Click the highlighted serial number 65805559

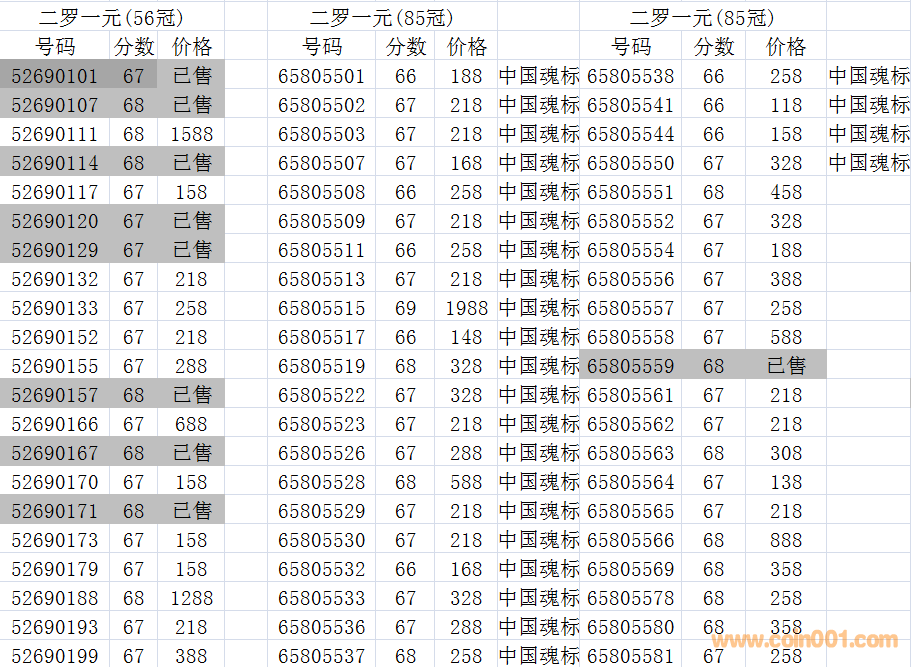630,366
